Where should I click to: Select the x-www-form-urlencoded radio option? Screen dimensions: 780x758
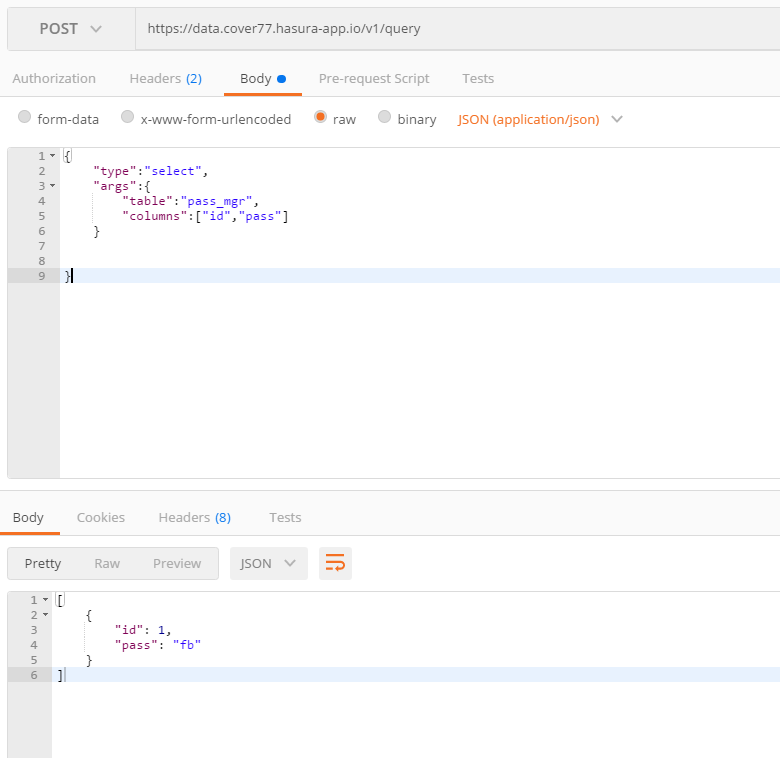pos(128,118)
